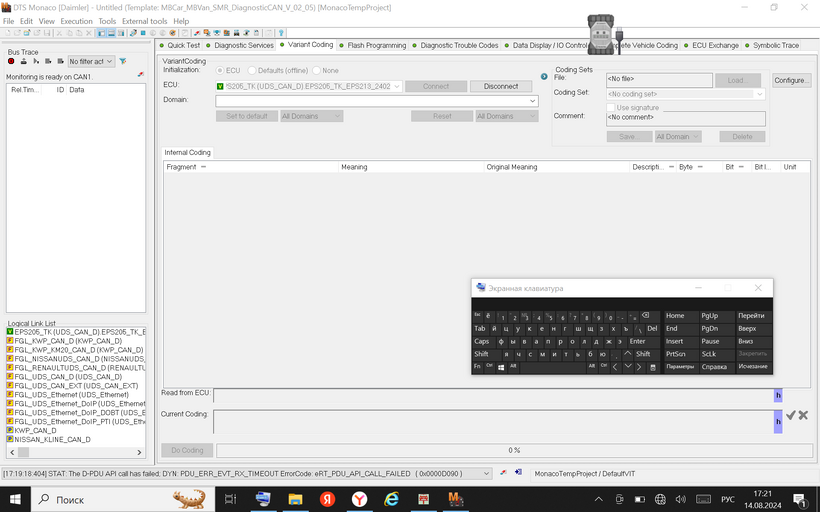Click the Delete coding set button

(742, 136)
